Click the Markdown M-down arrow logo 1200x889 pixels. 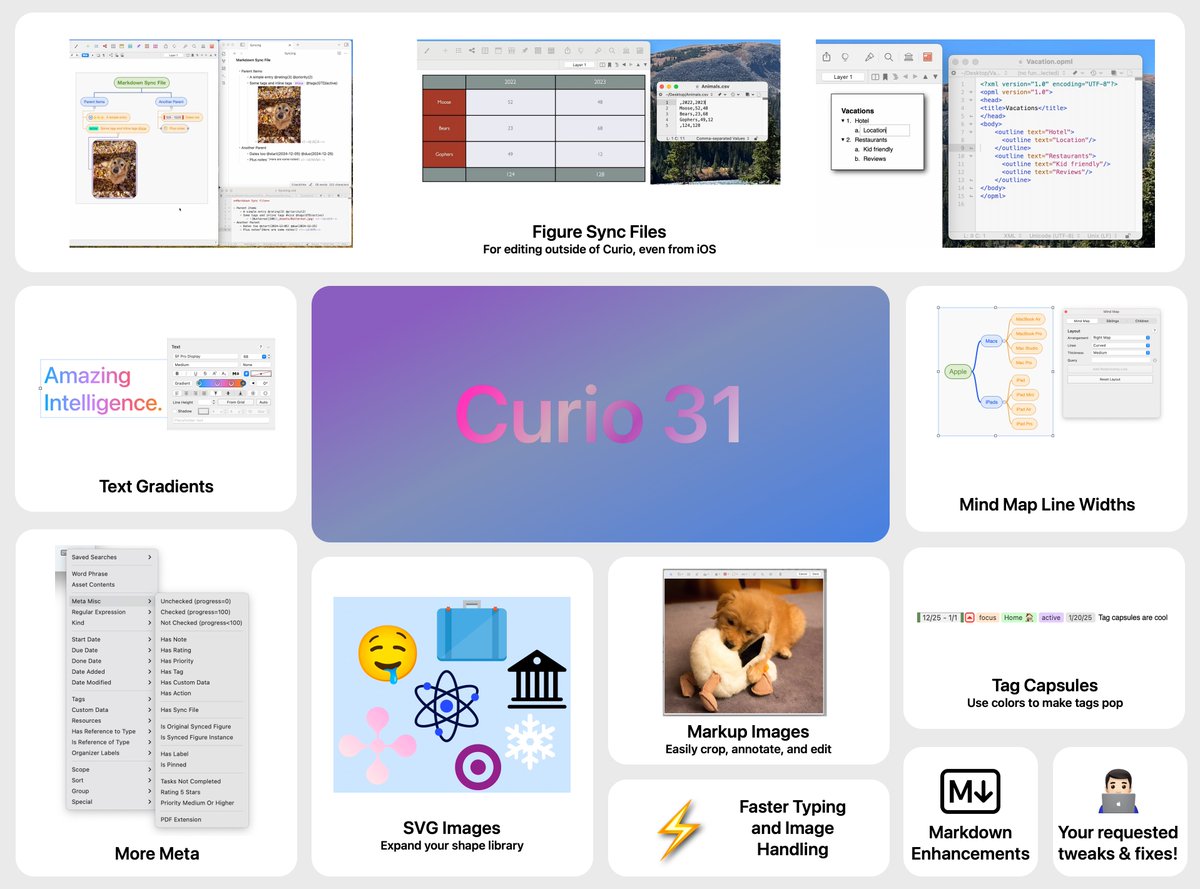[x=970, y=791]
